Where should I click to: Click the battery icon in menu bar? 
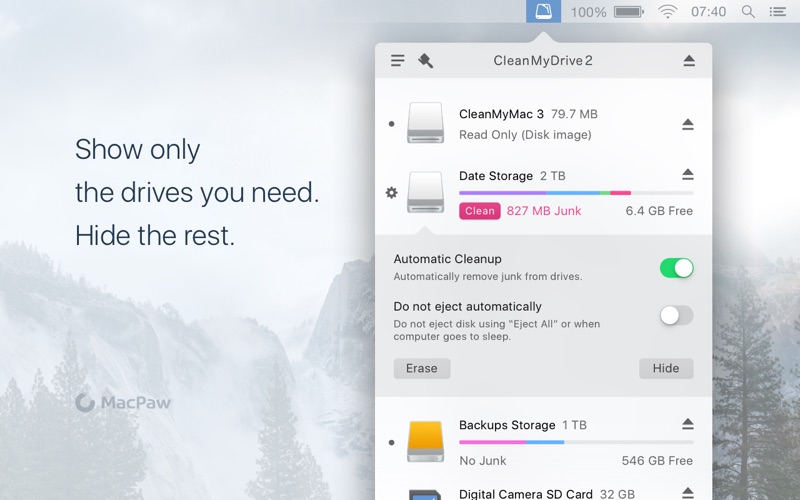(x=629, y=11)
